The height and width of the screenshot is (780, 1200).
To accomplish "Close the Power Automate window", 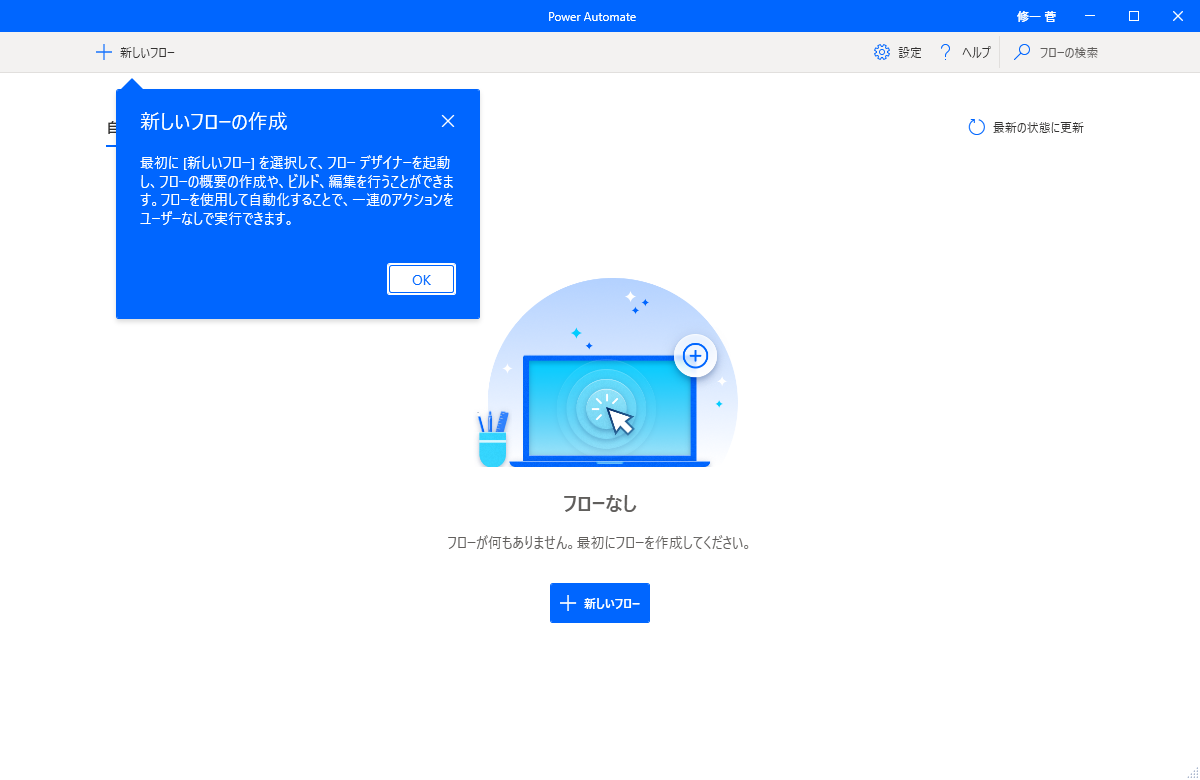I will pos(1178,16).
